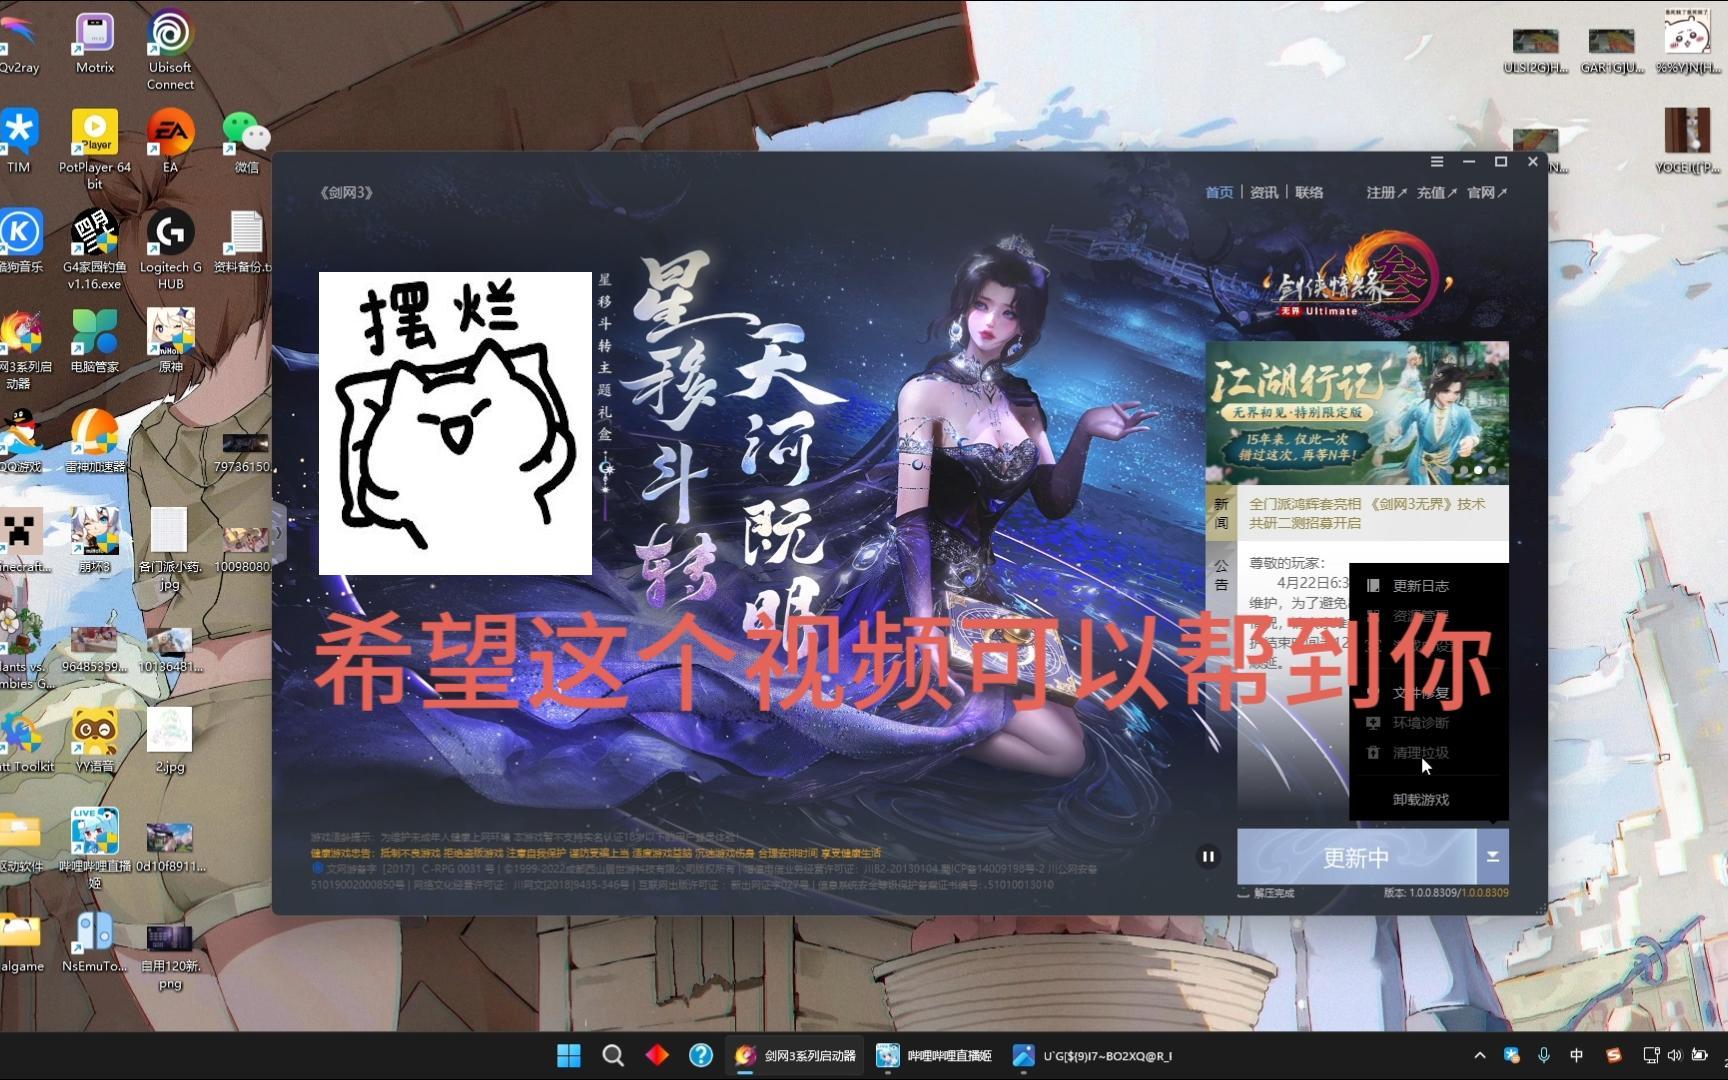Expand the arrow beside 更新中 button
Image resolution: width=1728 pixels, height=1080 pixels.
pos(1492,856)
